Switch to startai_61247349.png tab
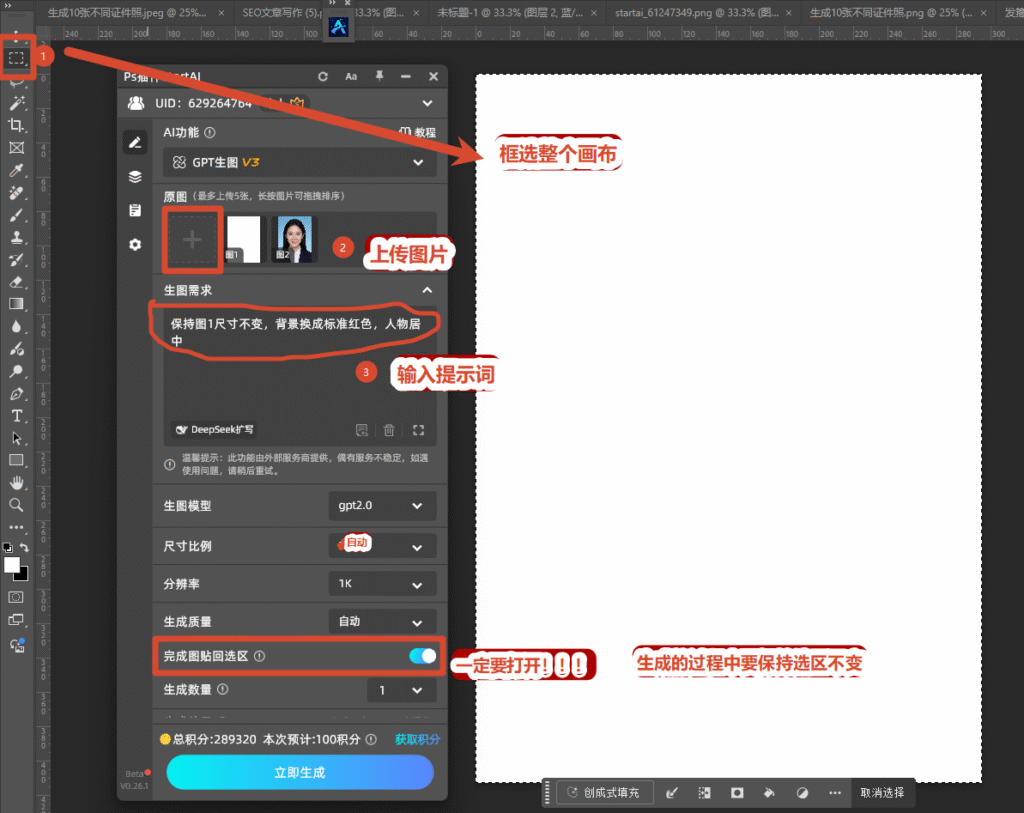The image size is (1024, 813). (696, 12)
